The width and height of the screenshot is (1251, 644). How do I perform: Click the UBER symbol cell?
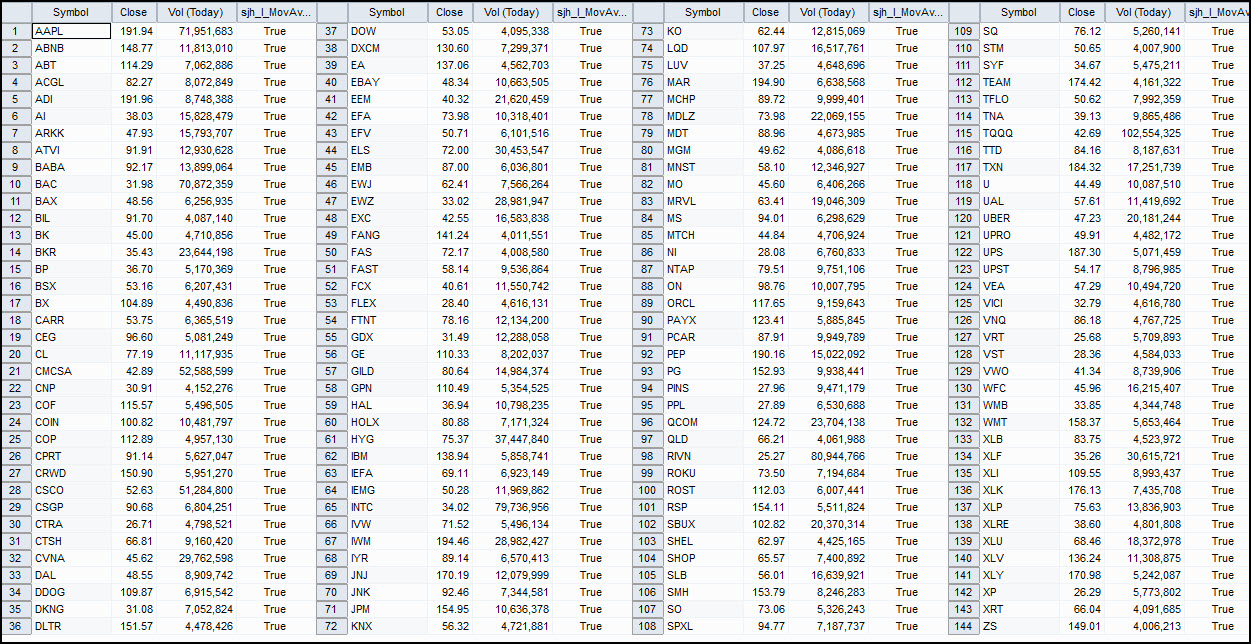[x=1019, y=218]
